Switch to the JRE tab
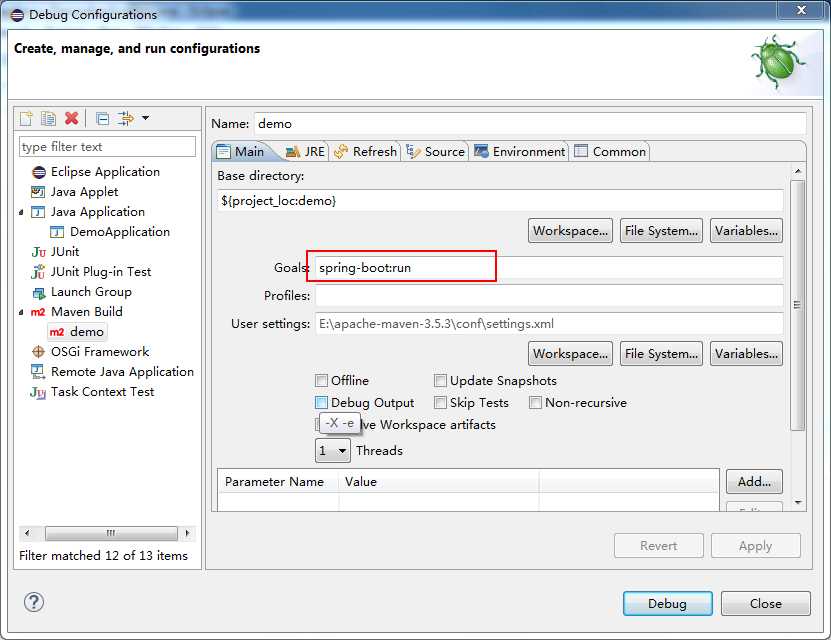The height and width of the screenshot is (640, 831). coord(305,152)
